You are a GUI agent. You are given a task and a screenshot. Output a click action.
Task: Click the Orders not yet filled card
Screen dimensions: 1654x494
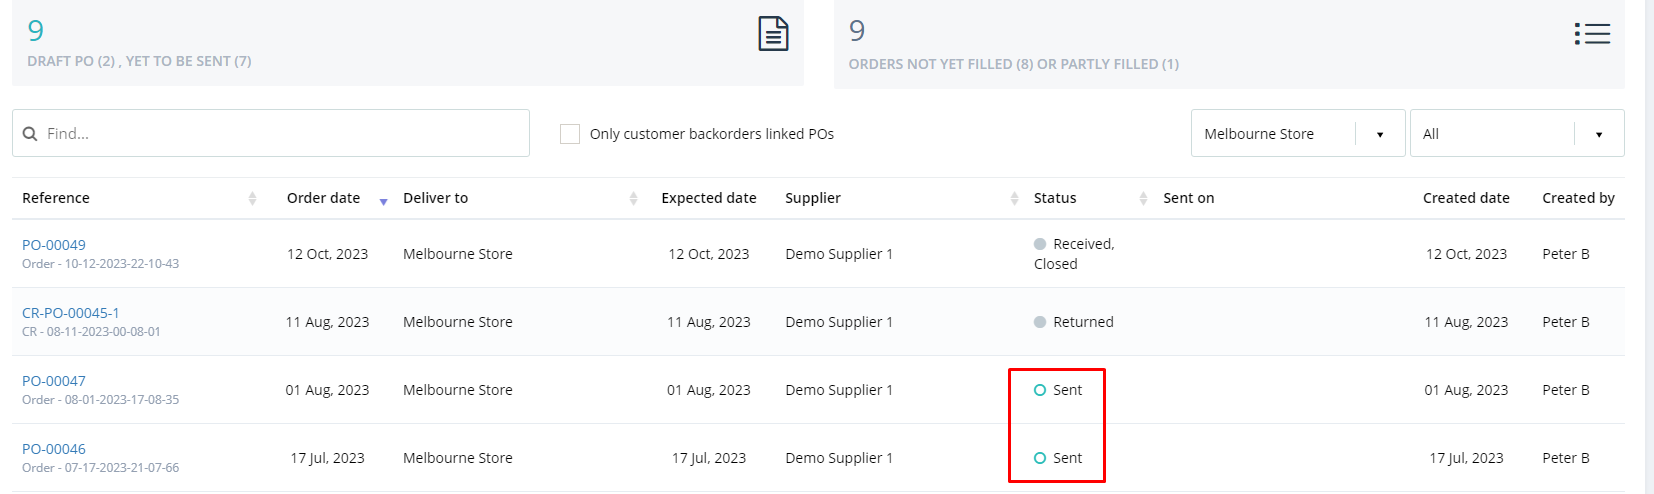coord(1229,44)
